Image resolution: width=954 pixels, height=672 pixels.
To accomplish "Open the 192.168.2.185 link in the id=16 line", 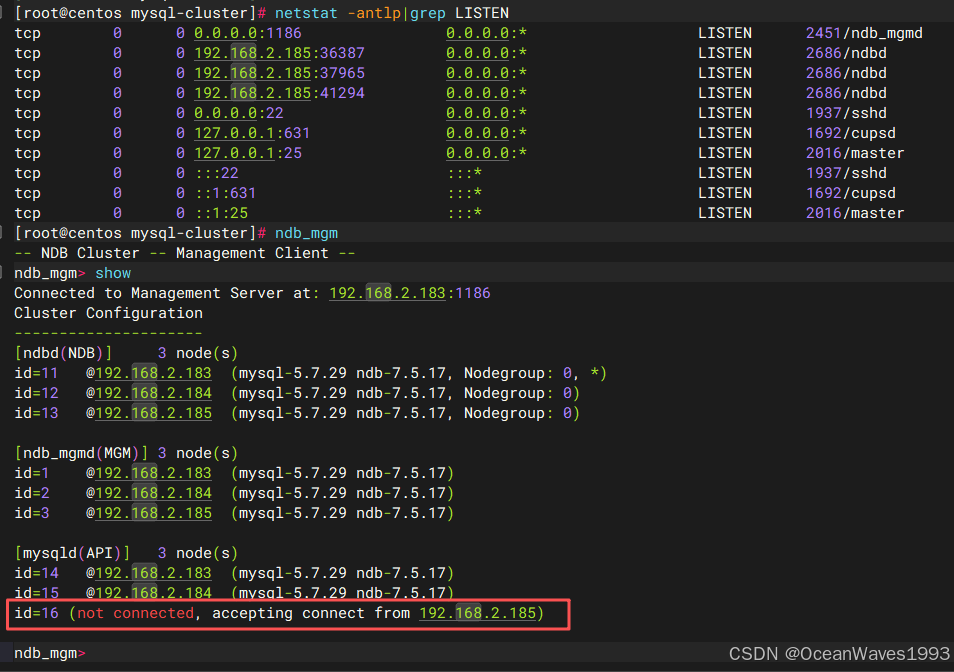I will click(x=478, y=613).
